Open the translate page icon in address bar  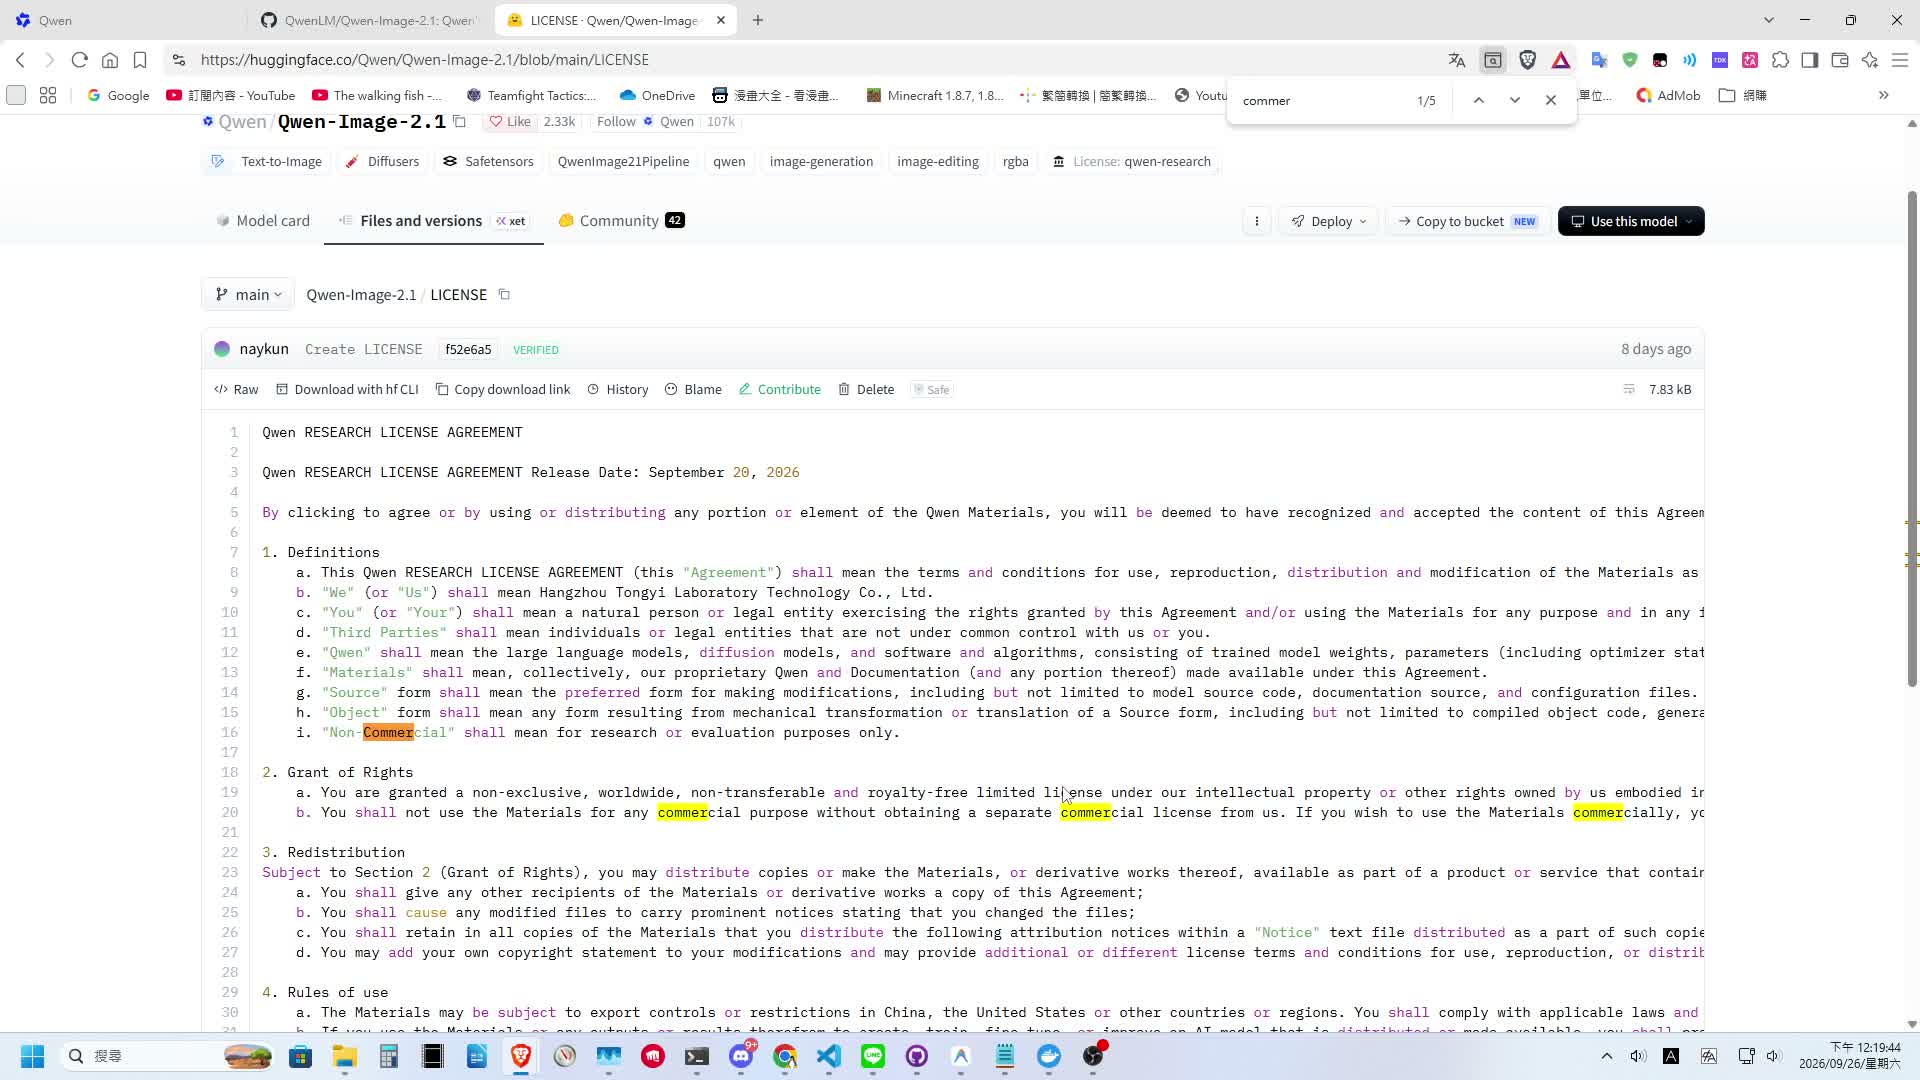pos(1457,60)
